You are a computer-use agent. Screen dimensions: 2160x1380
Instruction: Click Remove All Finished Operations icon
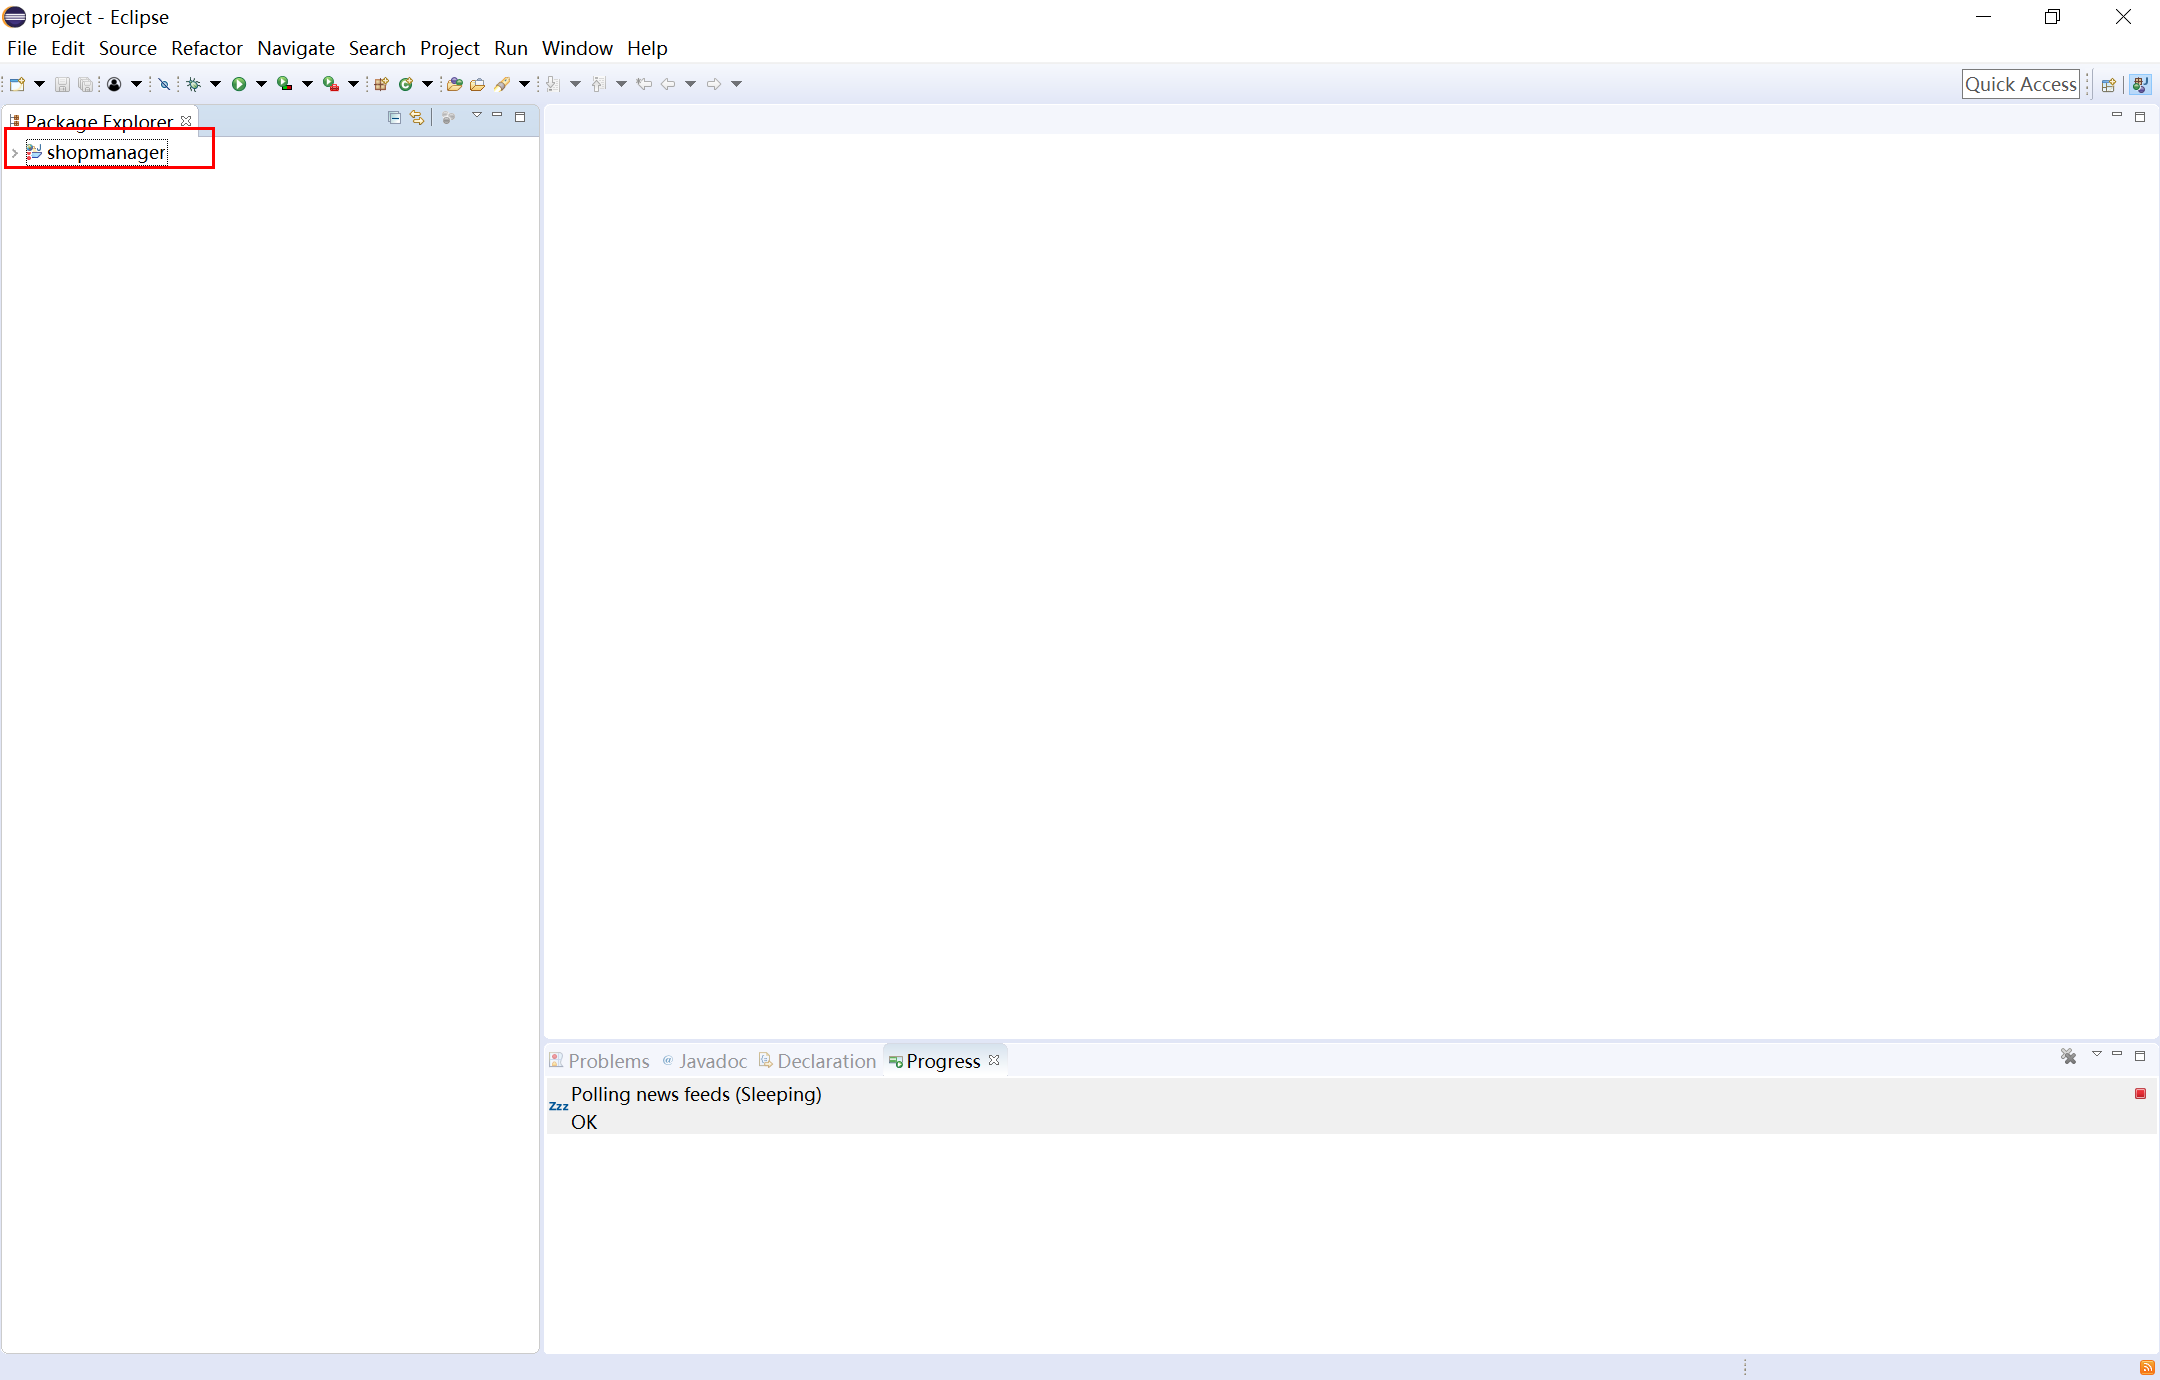[x=2068, y=1056]
